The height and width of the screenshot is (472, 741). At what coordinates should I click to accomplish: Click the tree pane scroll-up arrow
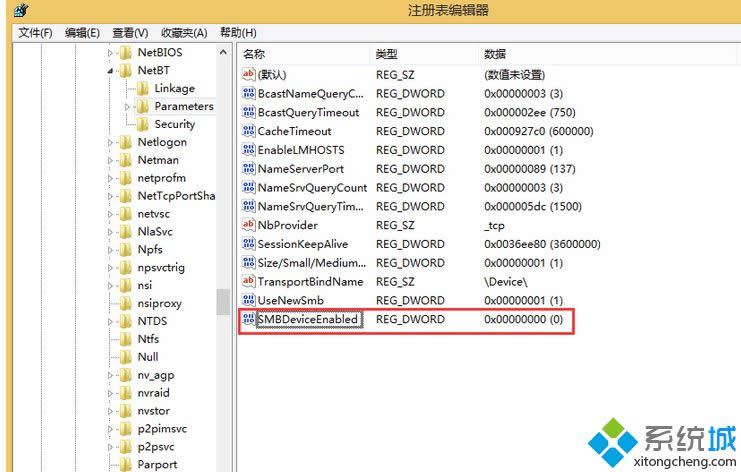click(223, 52)
